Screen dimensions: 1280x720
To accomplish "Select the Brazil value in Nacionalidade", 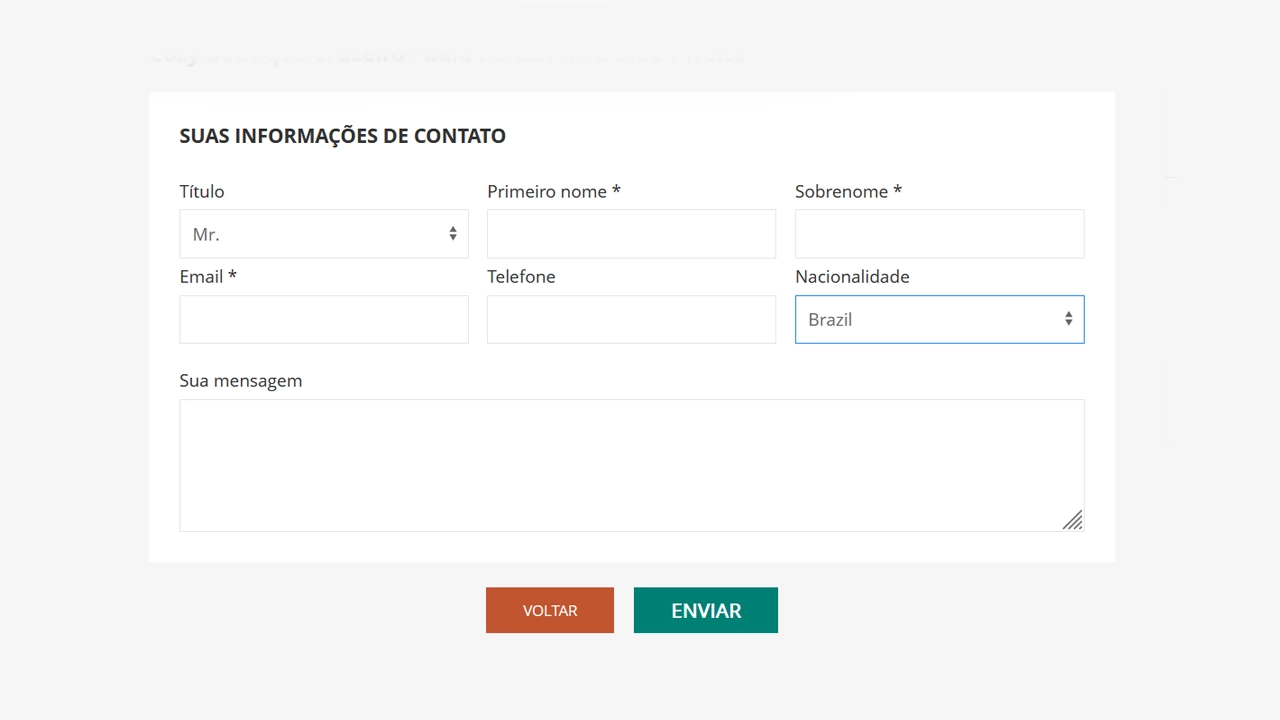I will 830,319.
